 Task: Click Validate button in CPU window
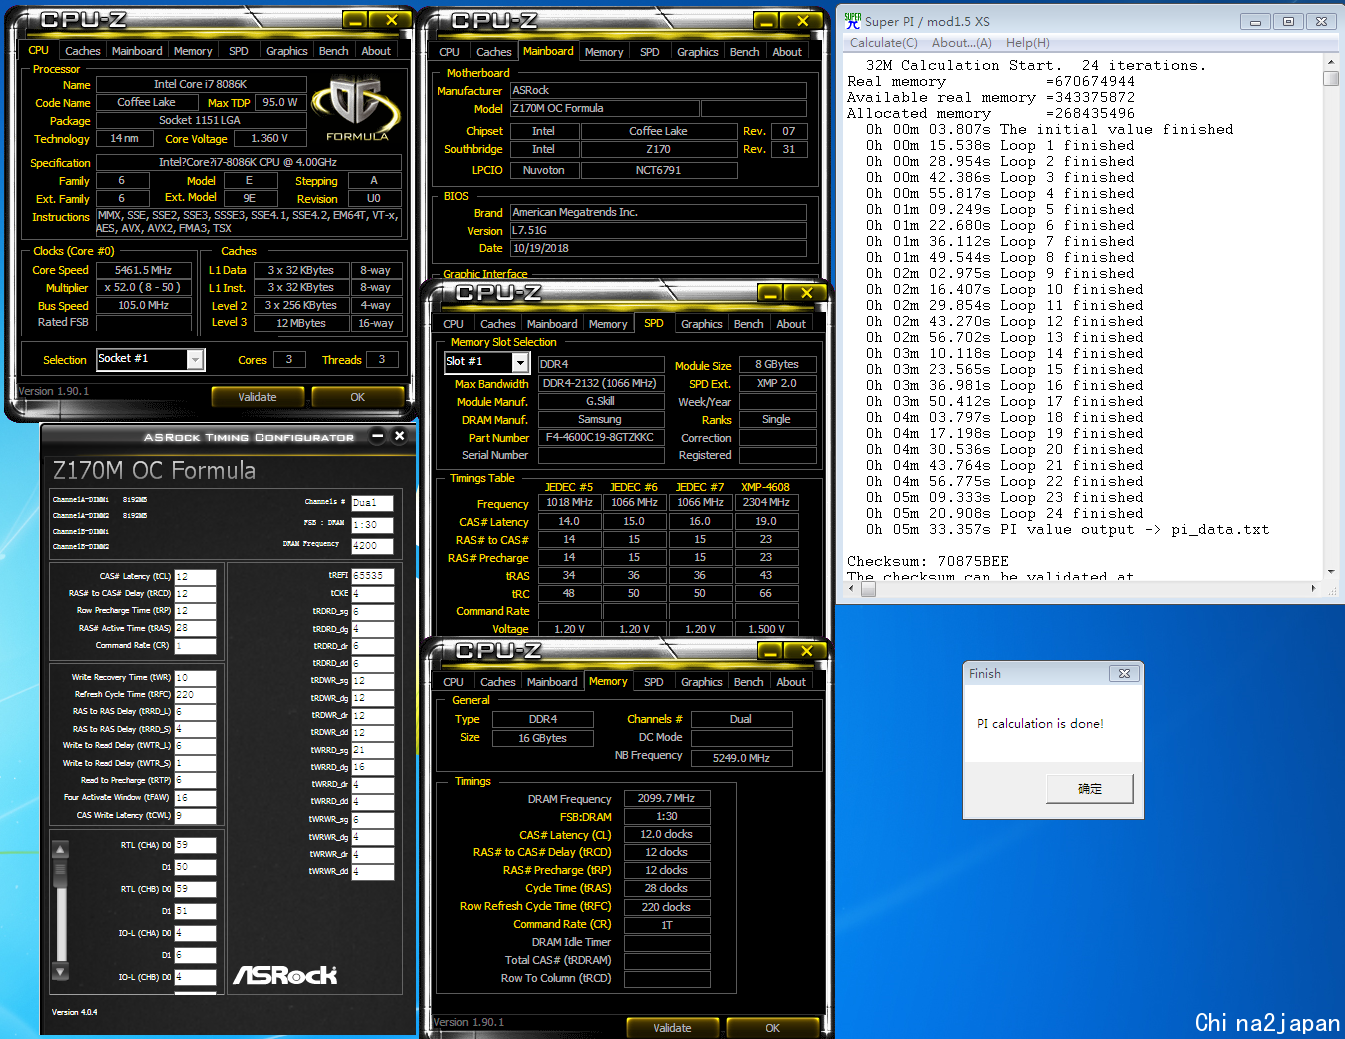point(257,397)
